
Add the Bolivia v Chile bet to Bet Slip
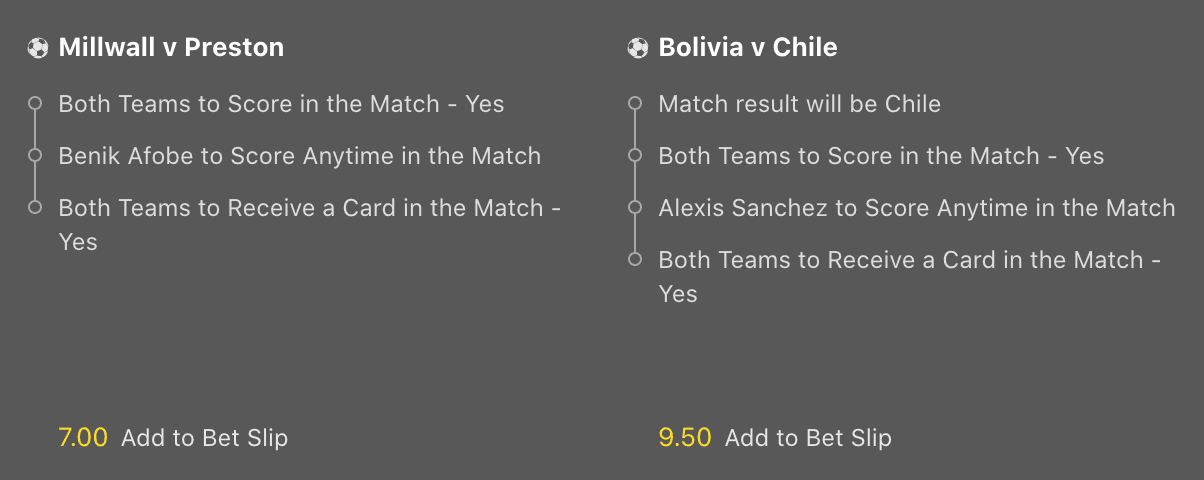click(808, 437)
